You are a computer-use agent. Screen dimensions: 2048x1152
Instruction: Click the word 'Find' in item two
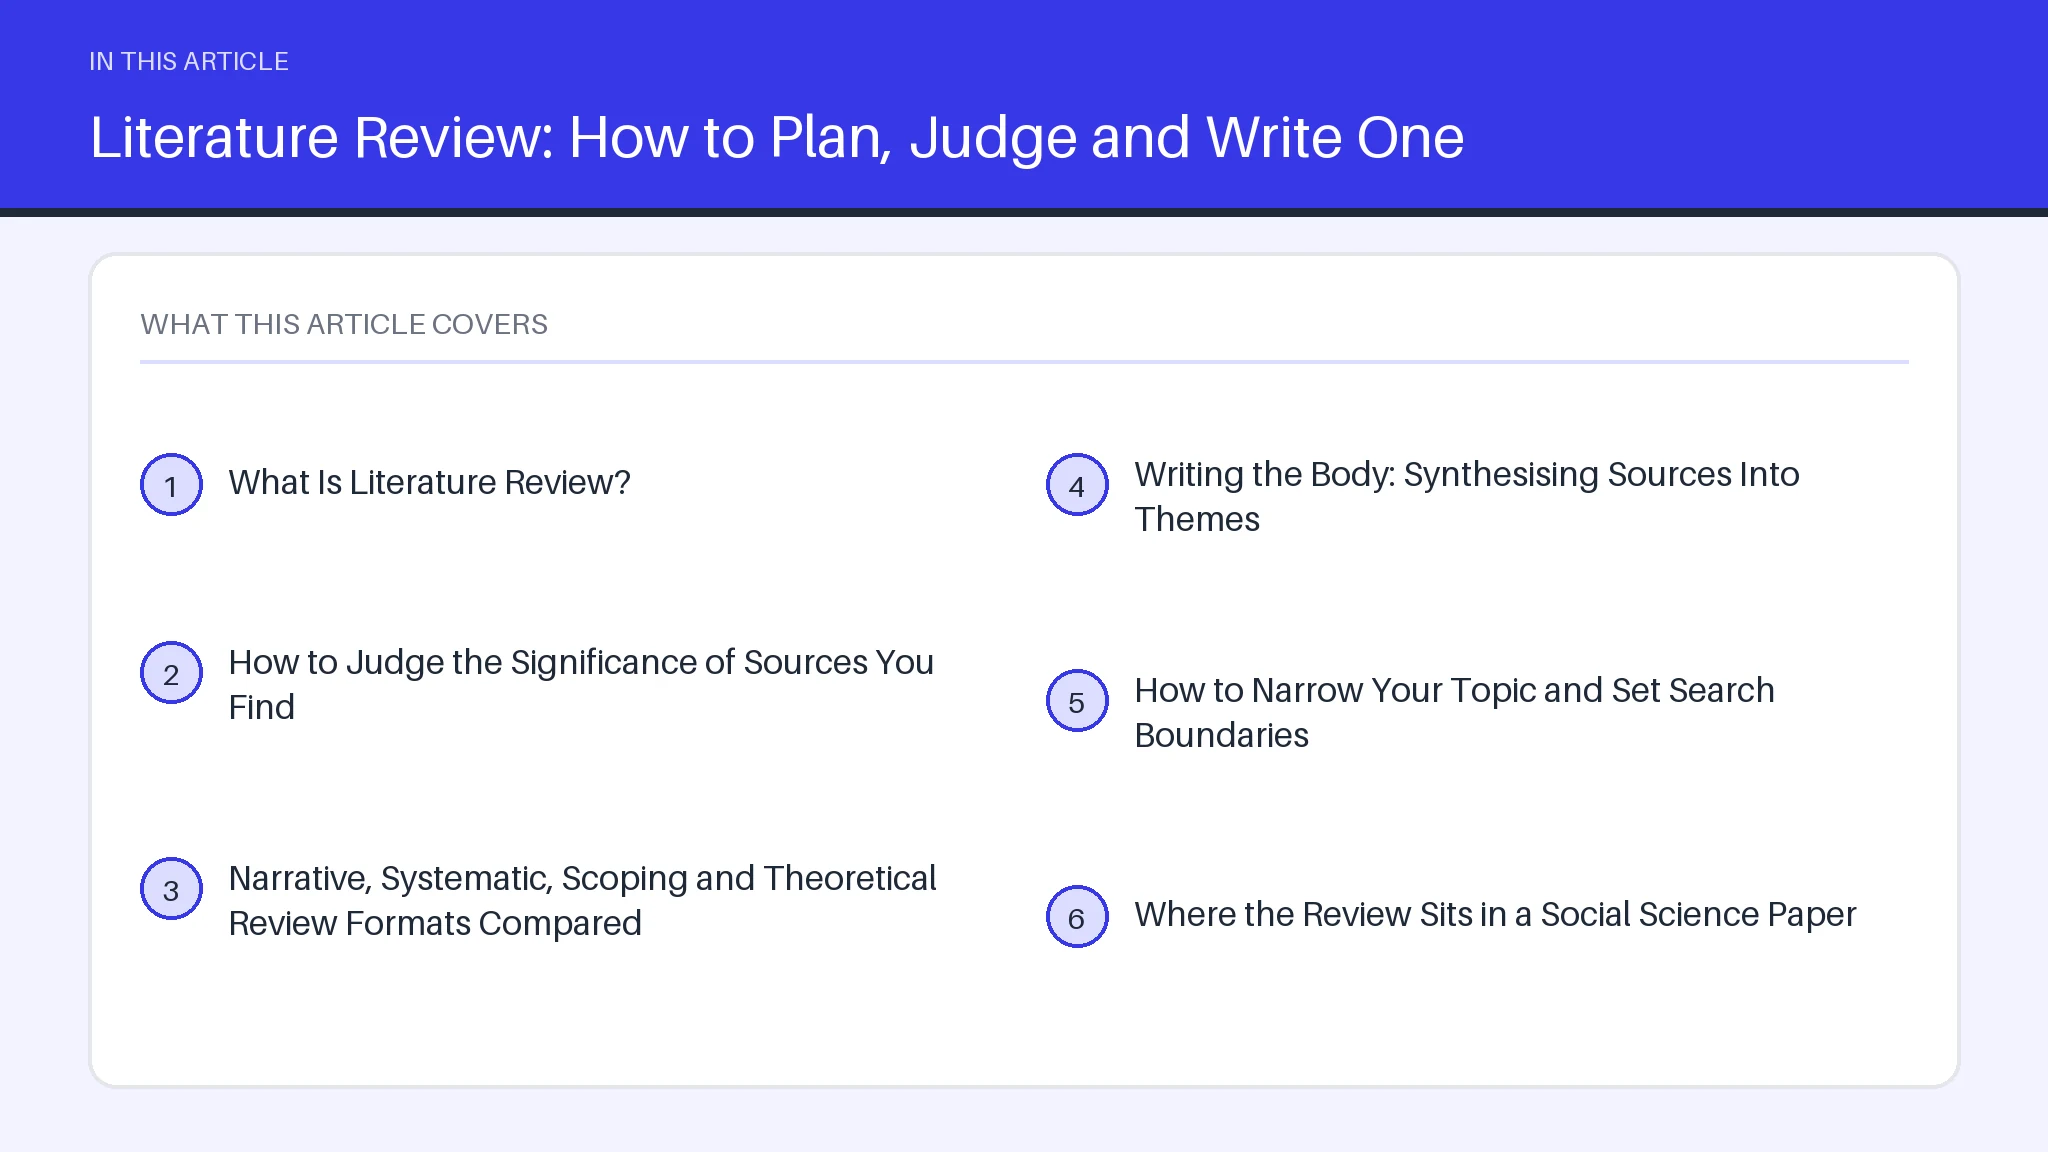261,708
